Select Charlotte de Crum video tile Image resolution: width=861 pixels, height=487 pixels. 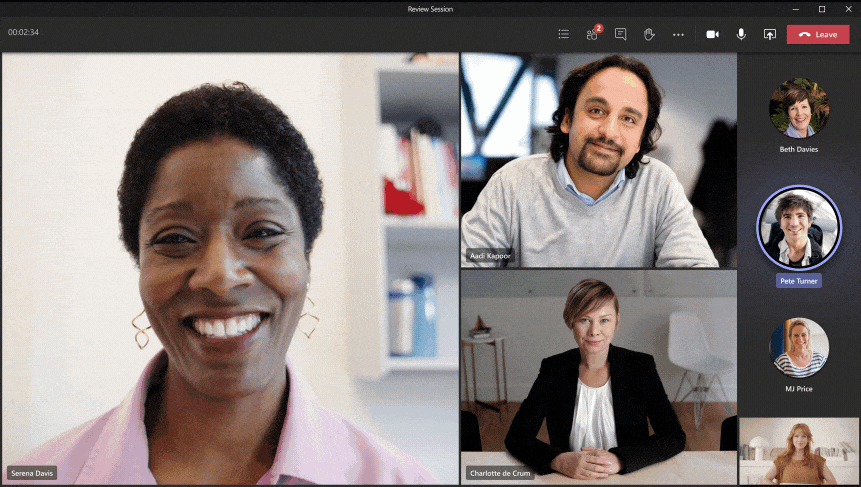tap(598, 375)
